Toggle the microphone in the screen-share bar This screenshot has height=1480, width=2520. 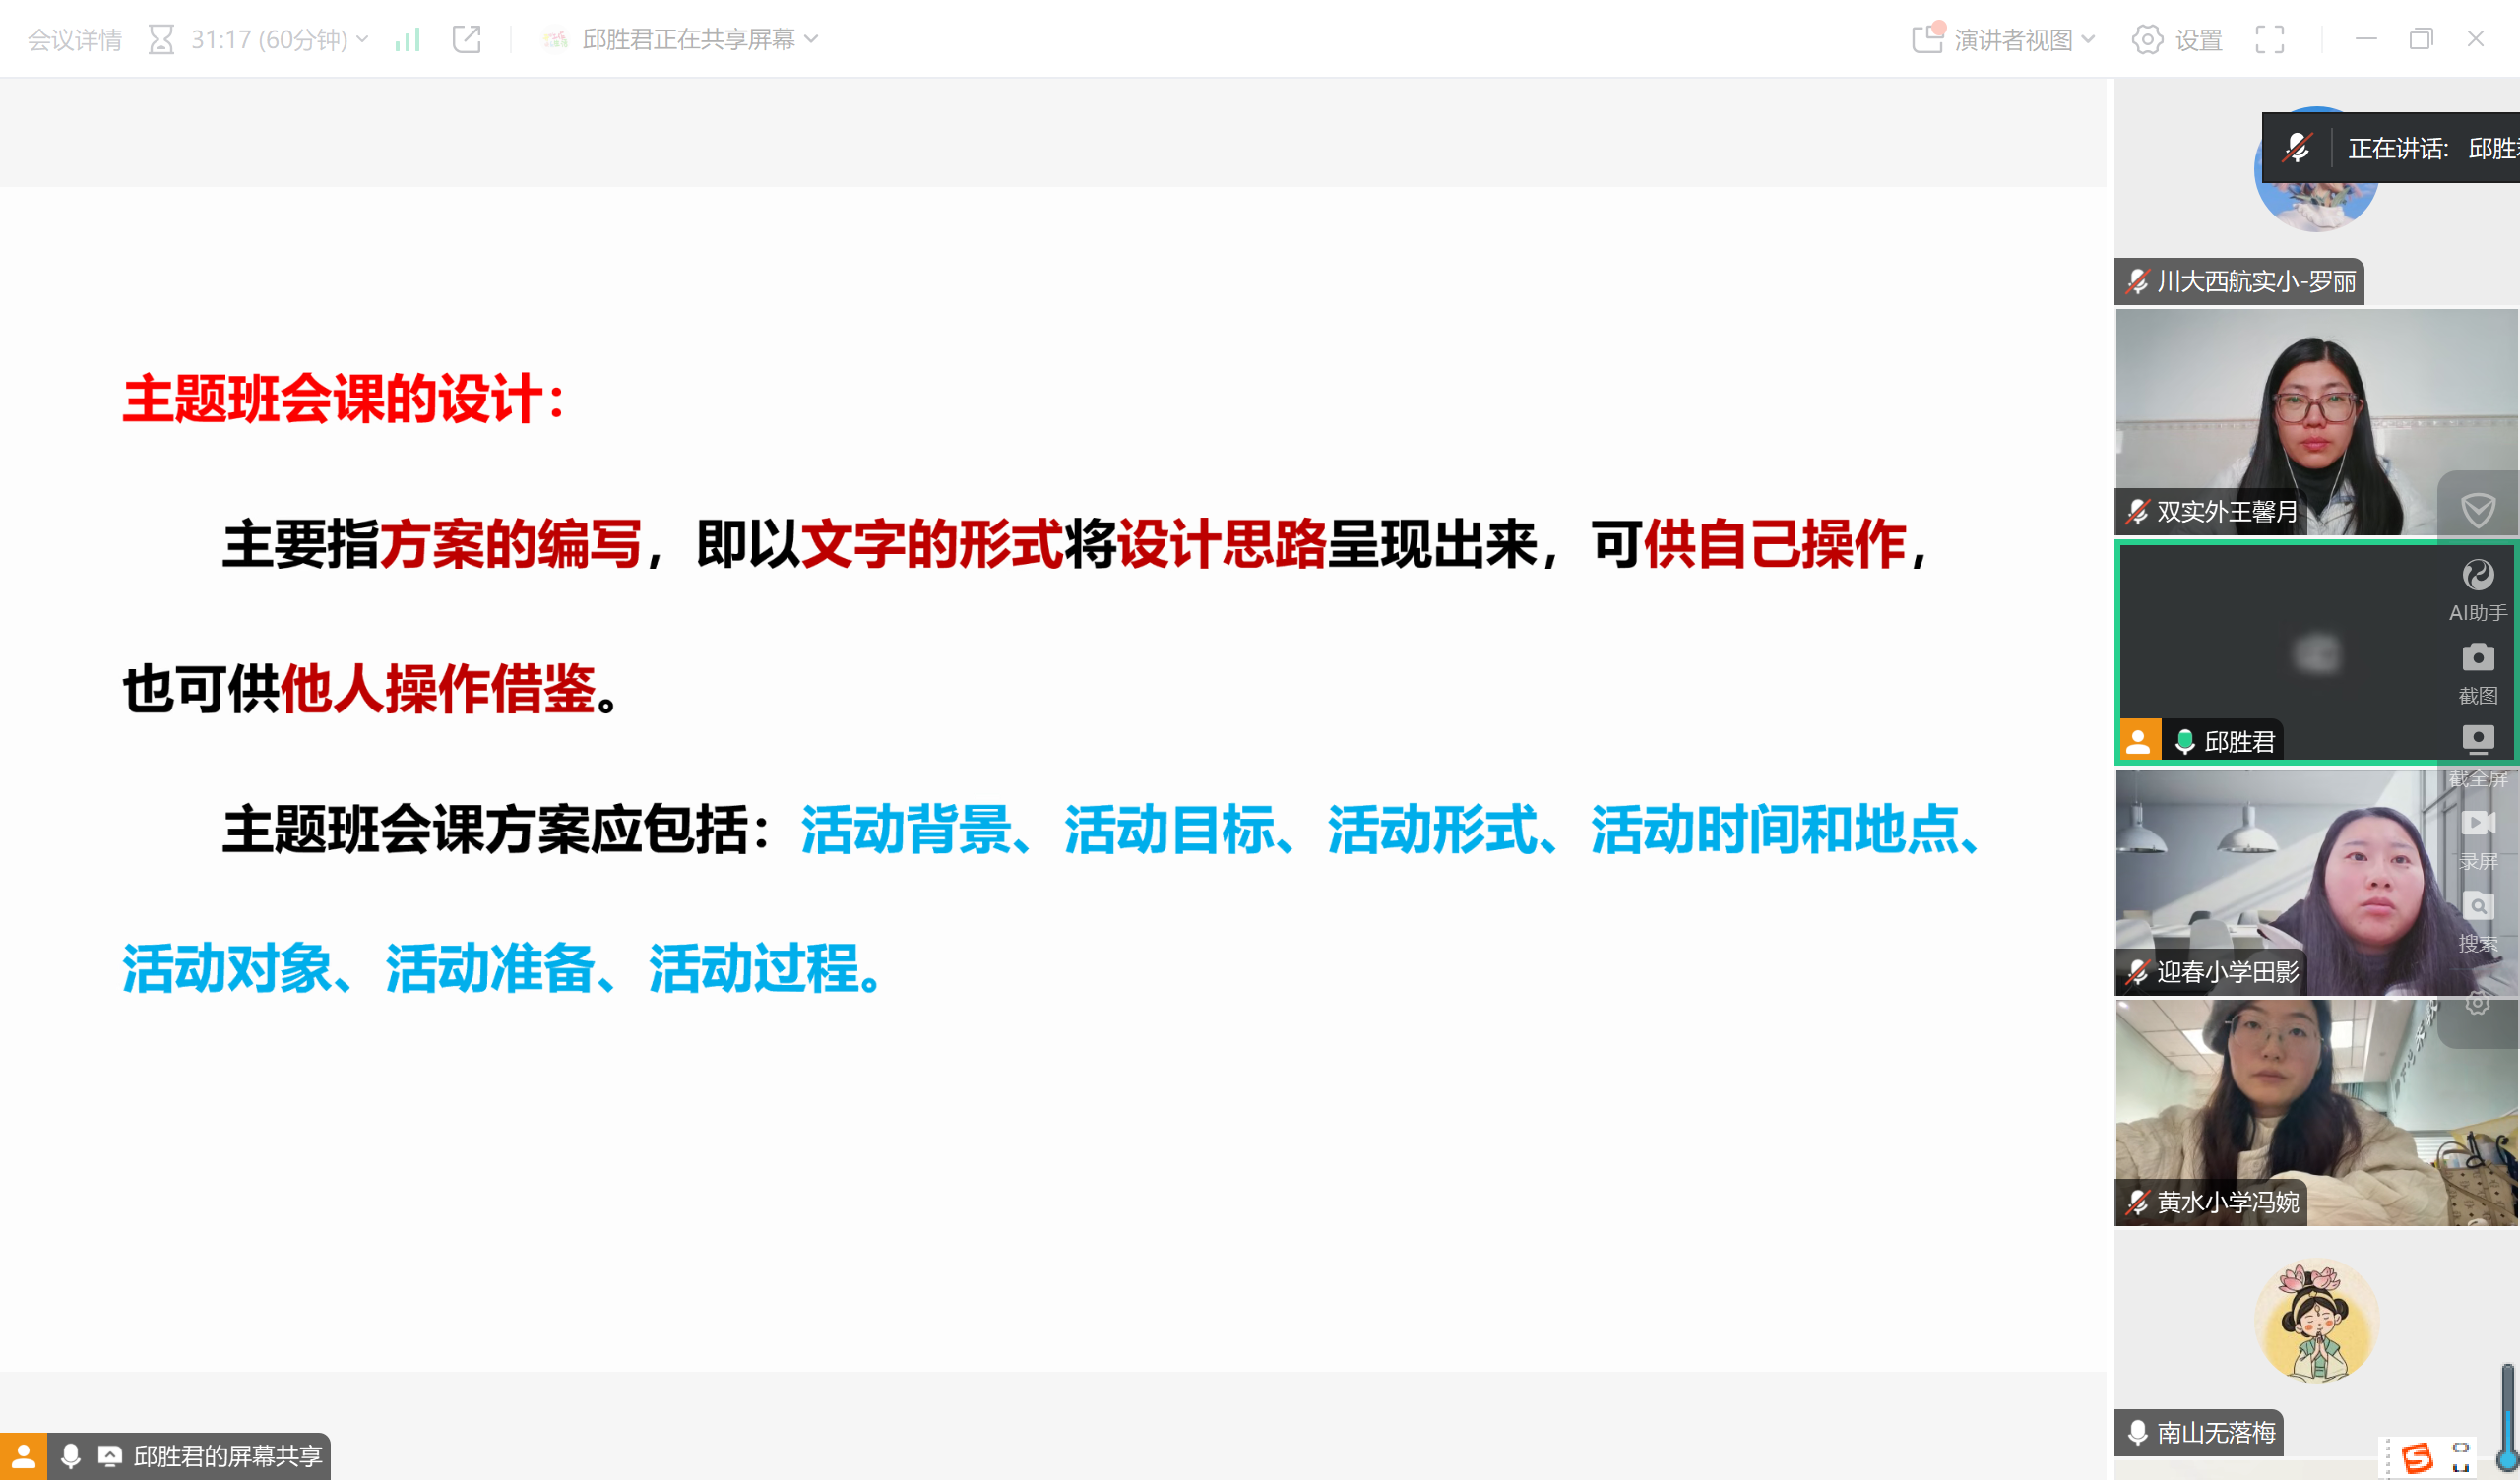pyautogui.click(x=70, y=1455)
